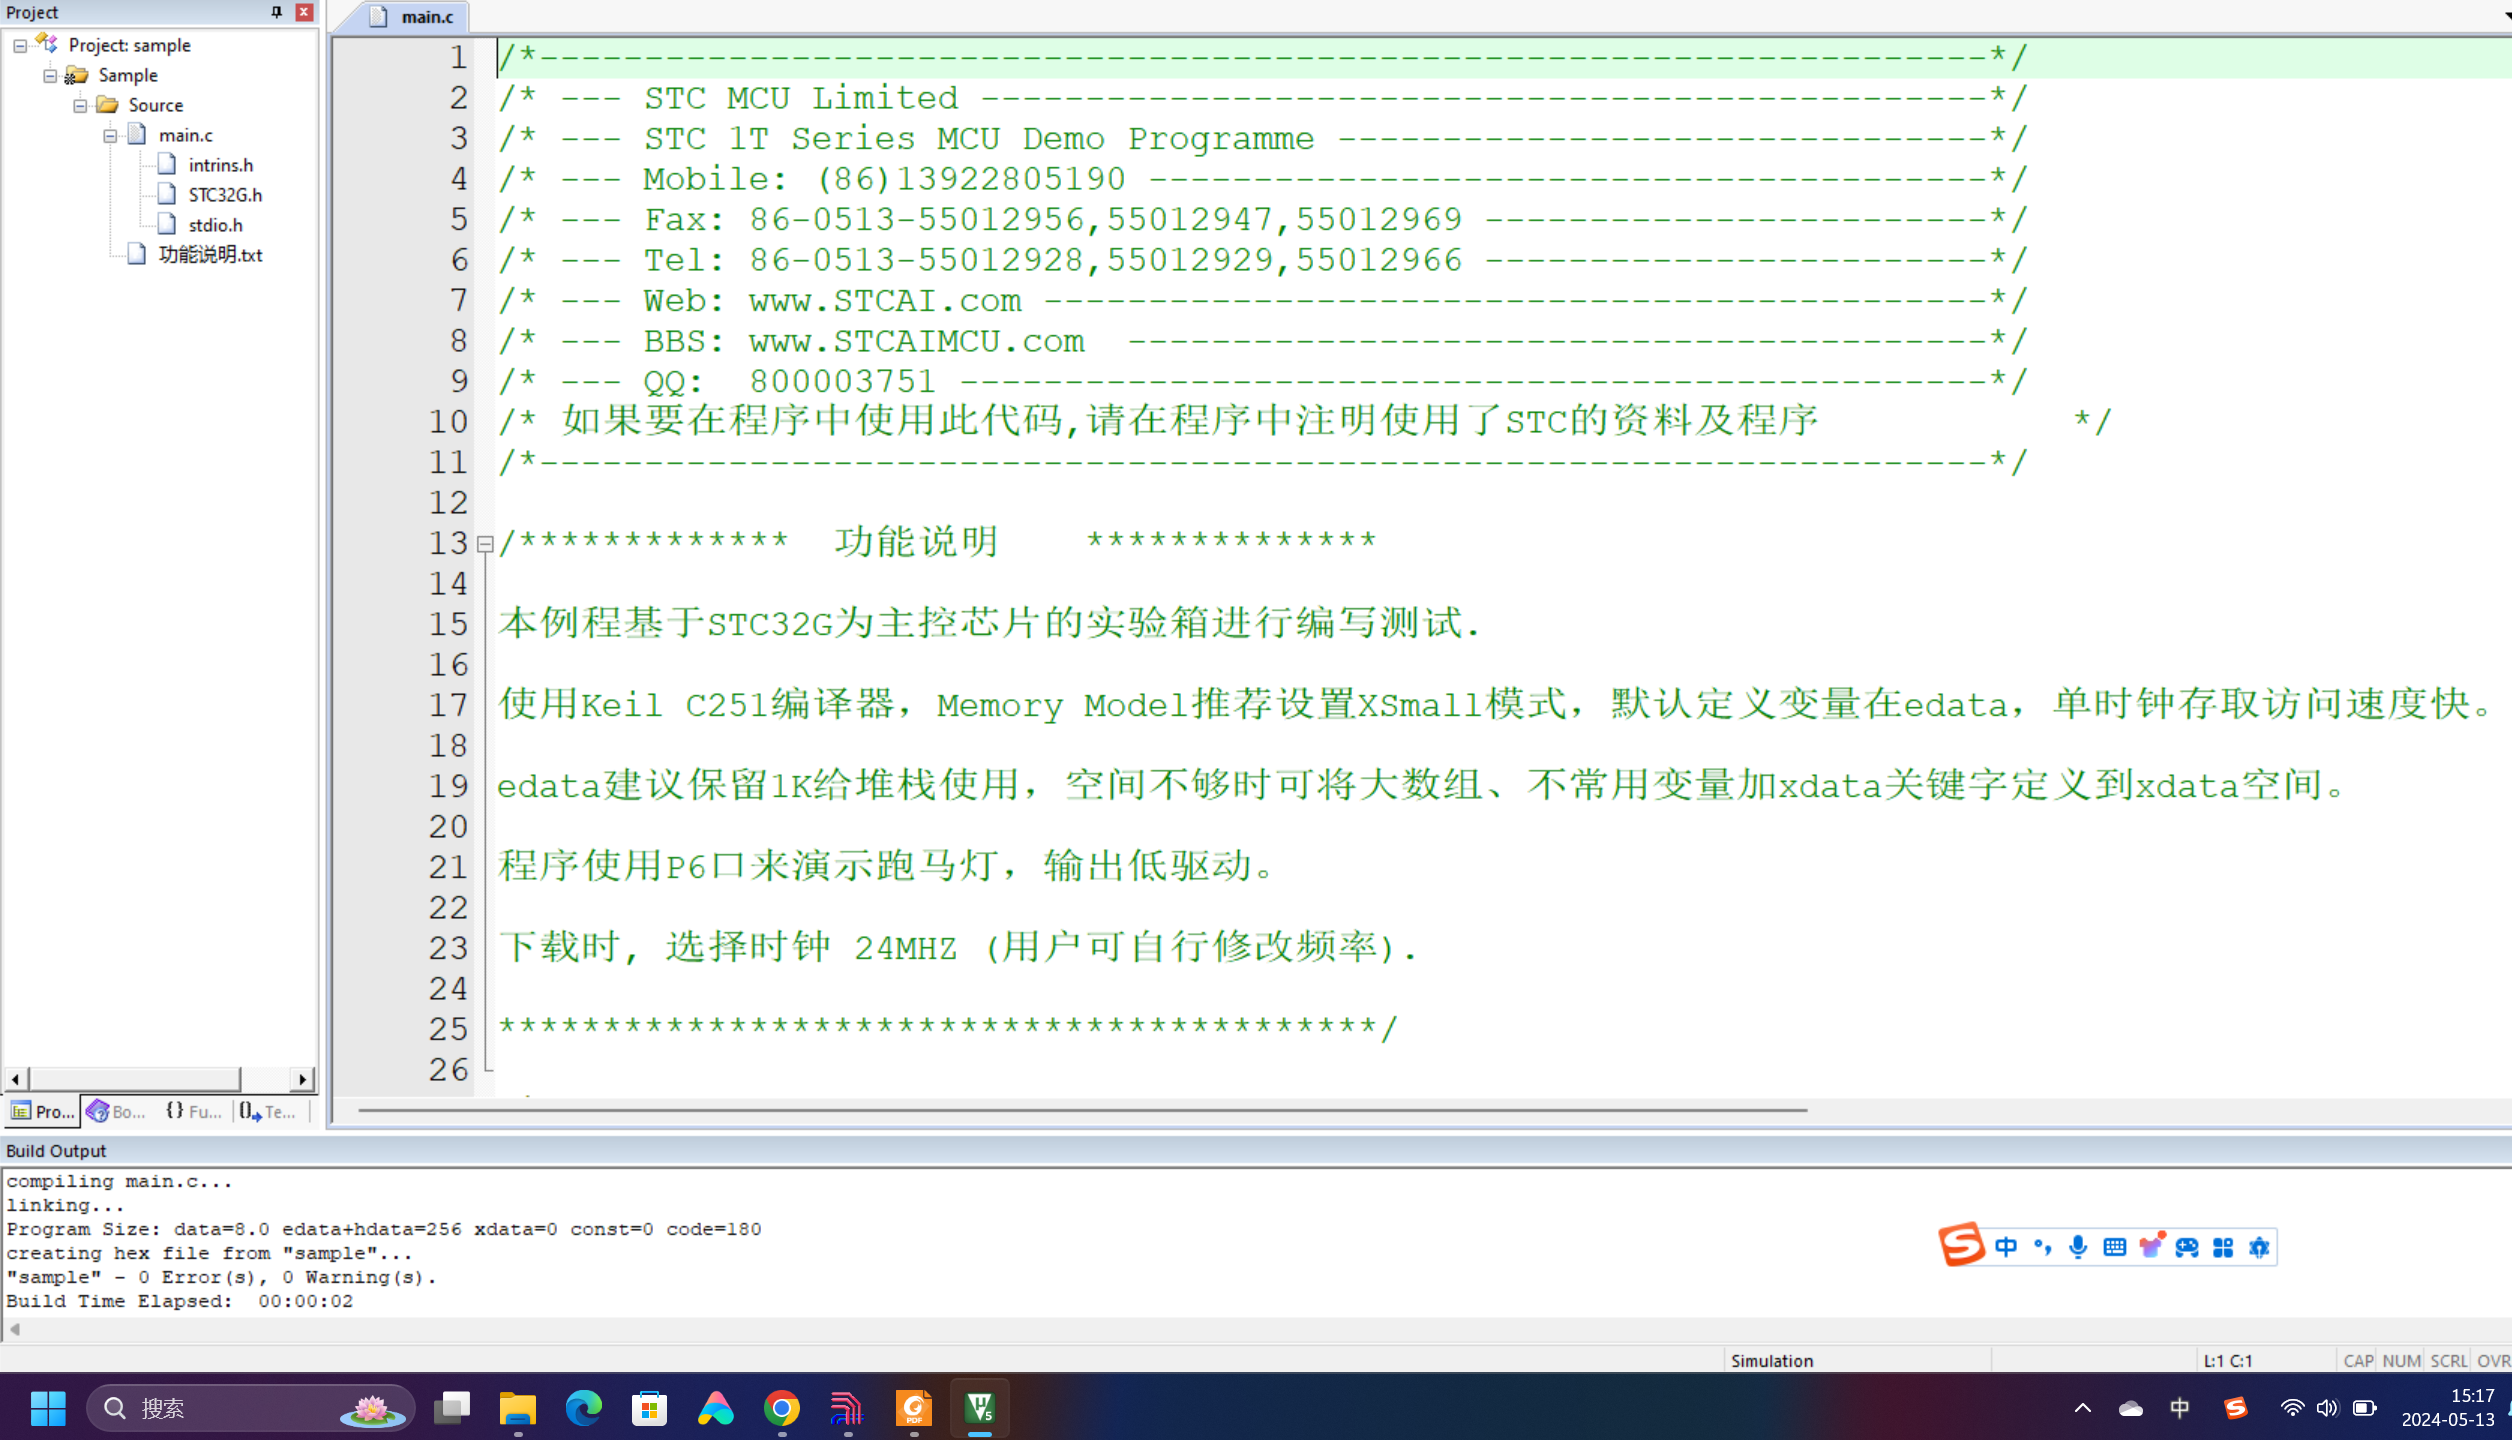Click the NUM status indicator
Image resolution: width=2512 pixels, height=1440 pixels.
pyautogui.click(x=2400, y=1361)
